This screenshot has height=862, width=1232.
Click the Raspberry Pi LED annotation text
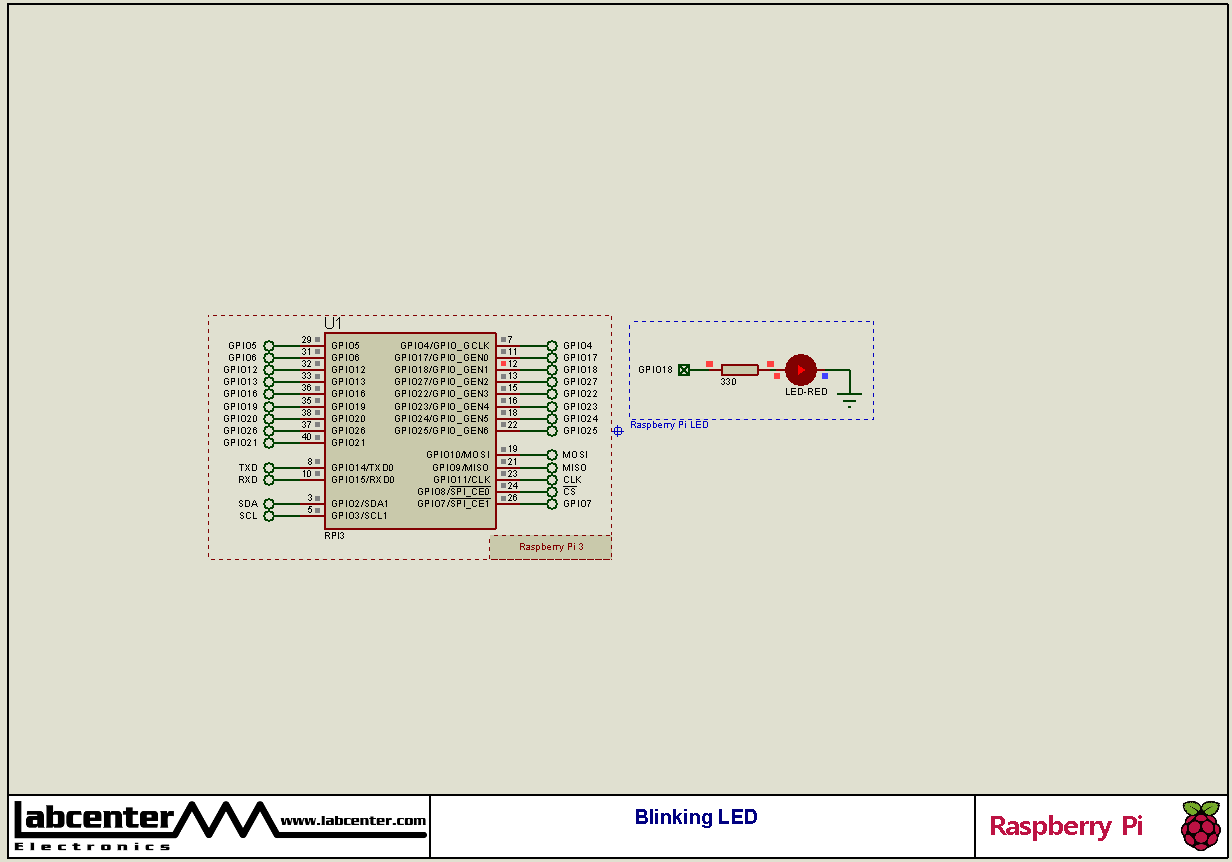668,423
